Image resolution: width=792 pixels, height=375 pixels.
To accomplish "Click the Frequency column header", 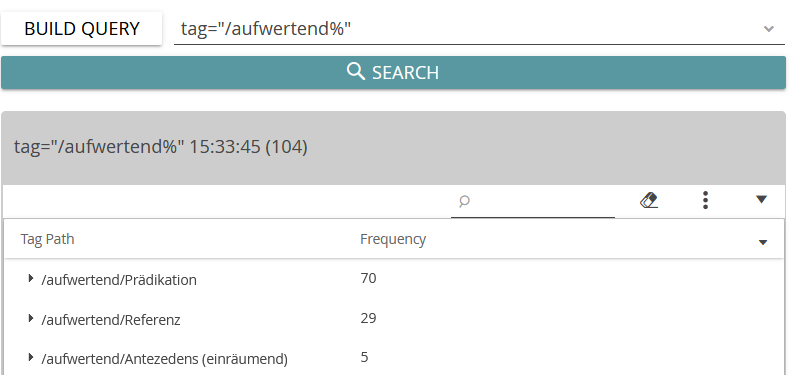I will (x=393, y=239).
